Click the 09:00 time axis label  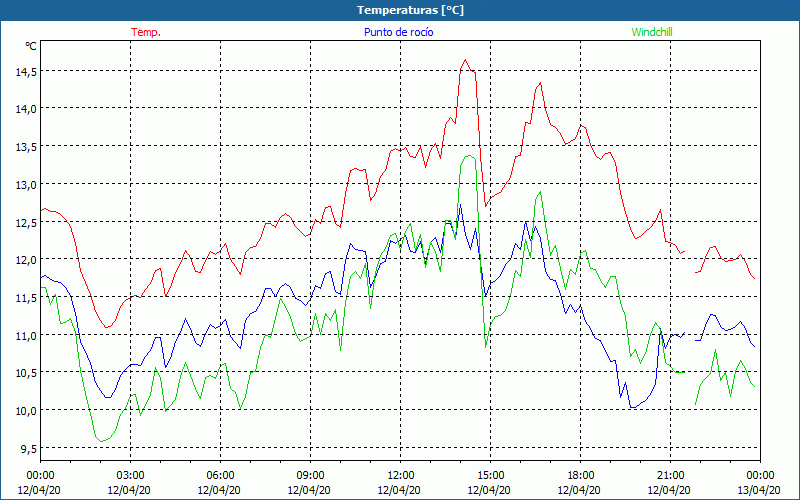[x=310, y=476]
